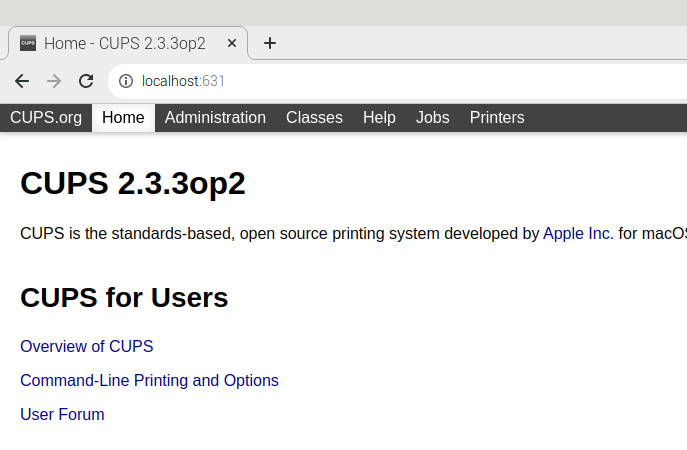
Task: Open the Administration page
Action: point(215,117)
